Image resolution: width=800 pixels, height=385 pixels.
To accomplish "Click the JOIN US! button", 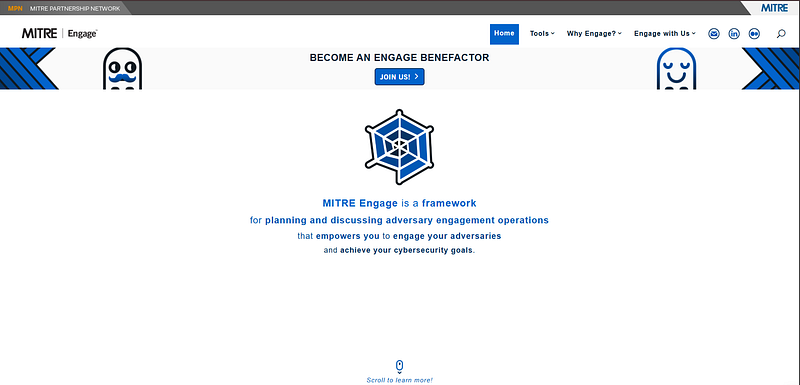I will click(399, 76).
